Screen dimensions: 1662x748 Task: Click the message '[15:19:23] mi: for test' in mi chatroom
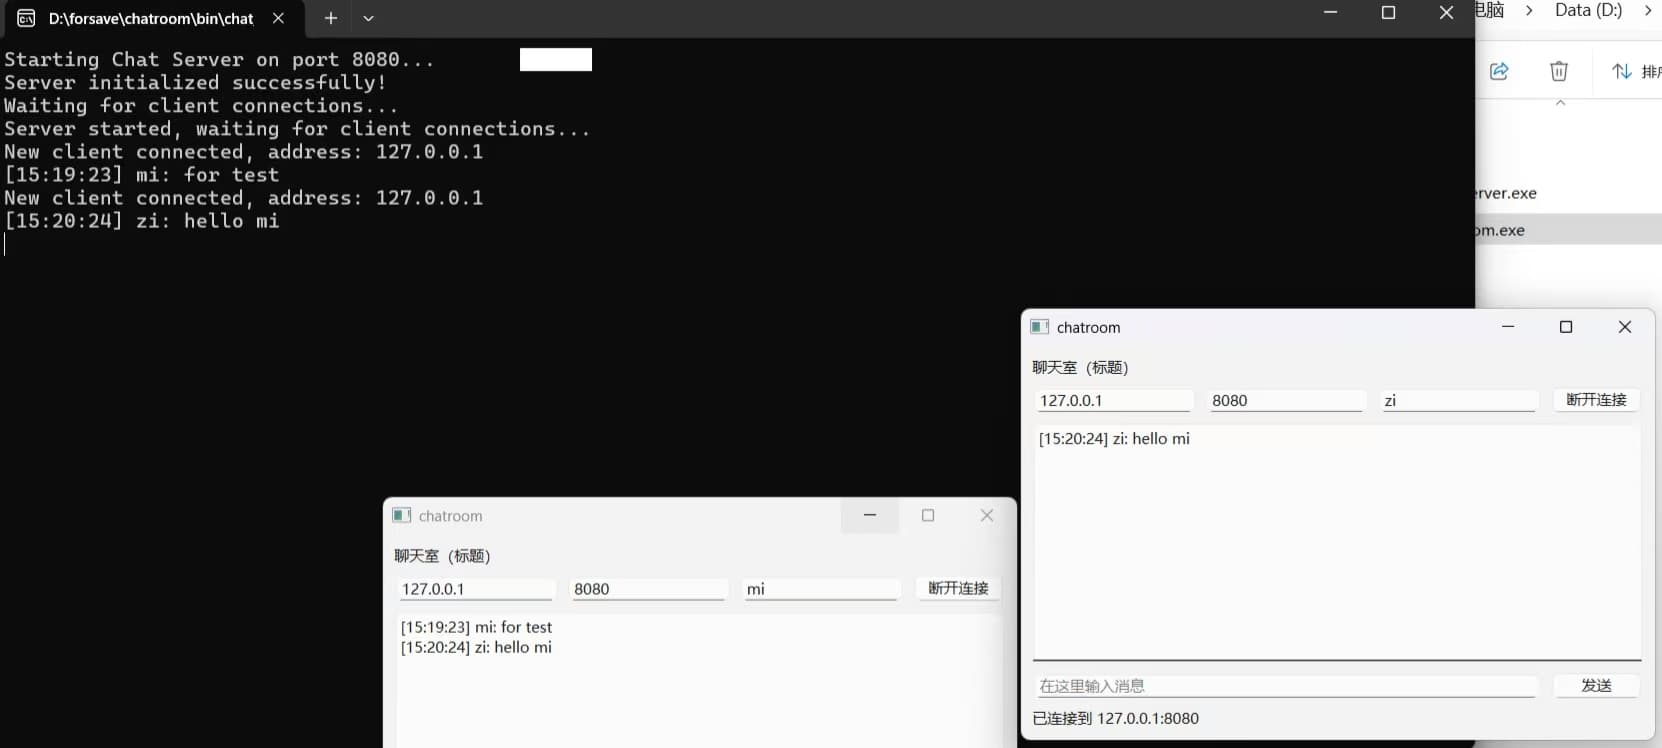(476, 627)
